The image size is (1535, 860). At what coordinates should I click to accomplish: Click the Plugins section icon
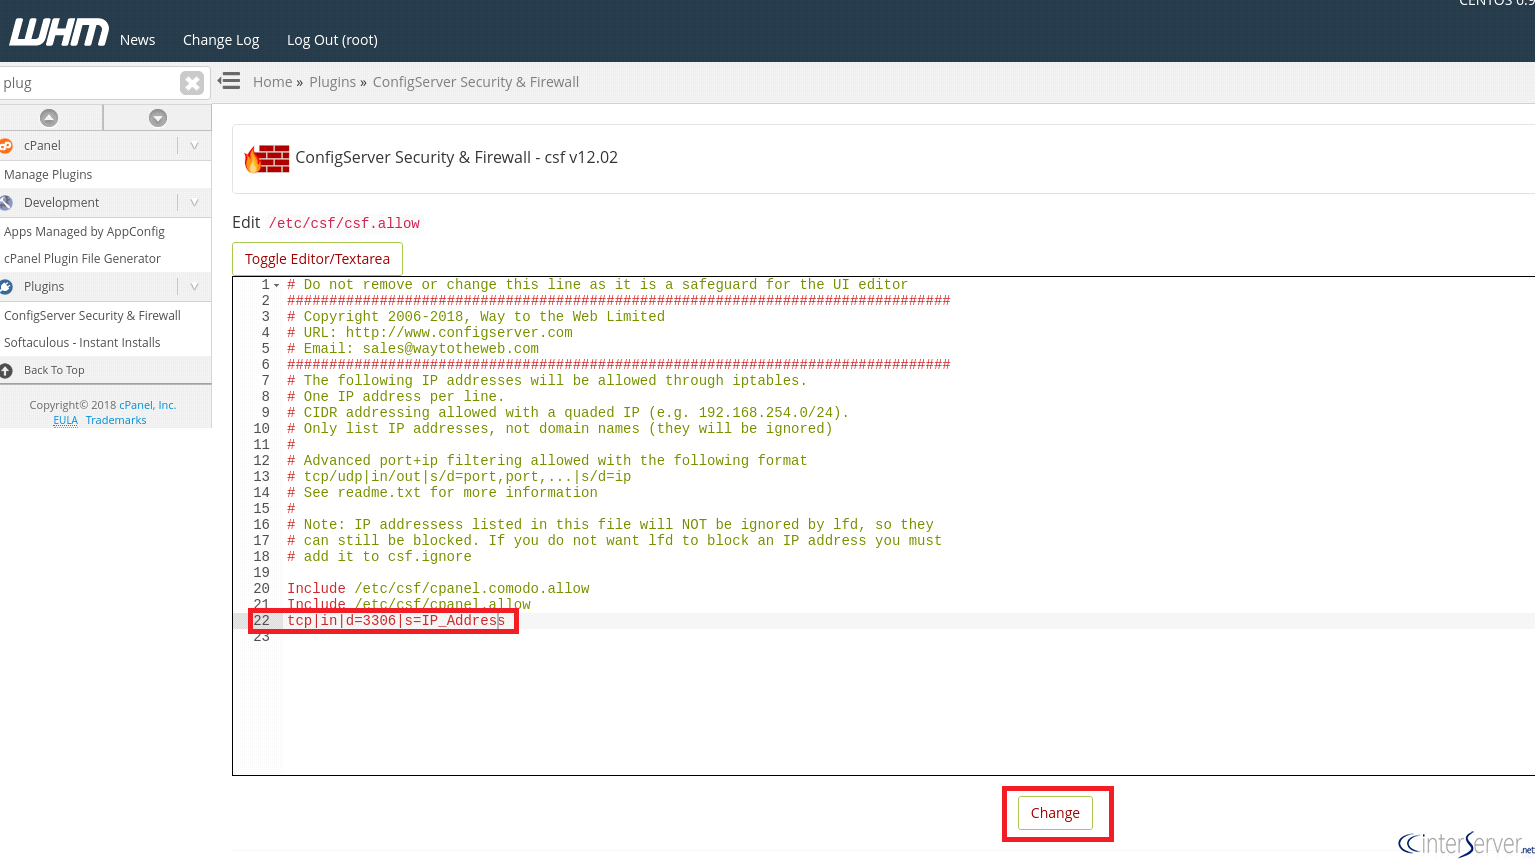[x=6, y=287]
